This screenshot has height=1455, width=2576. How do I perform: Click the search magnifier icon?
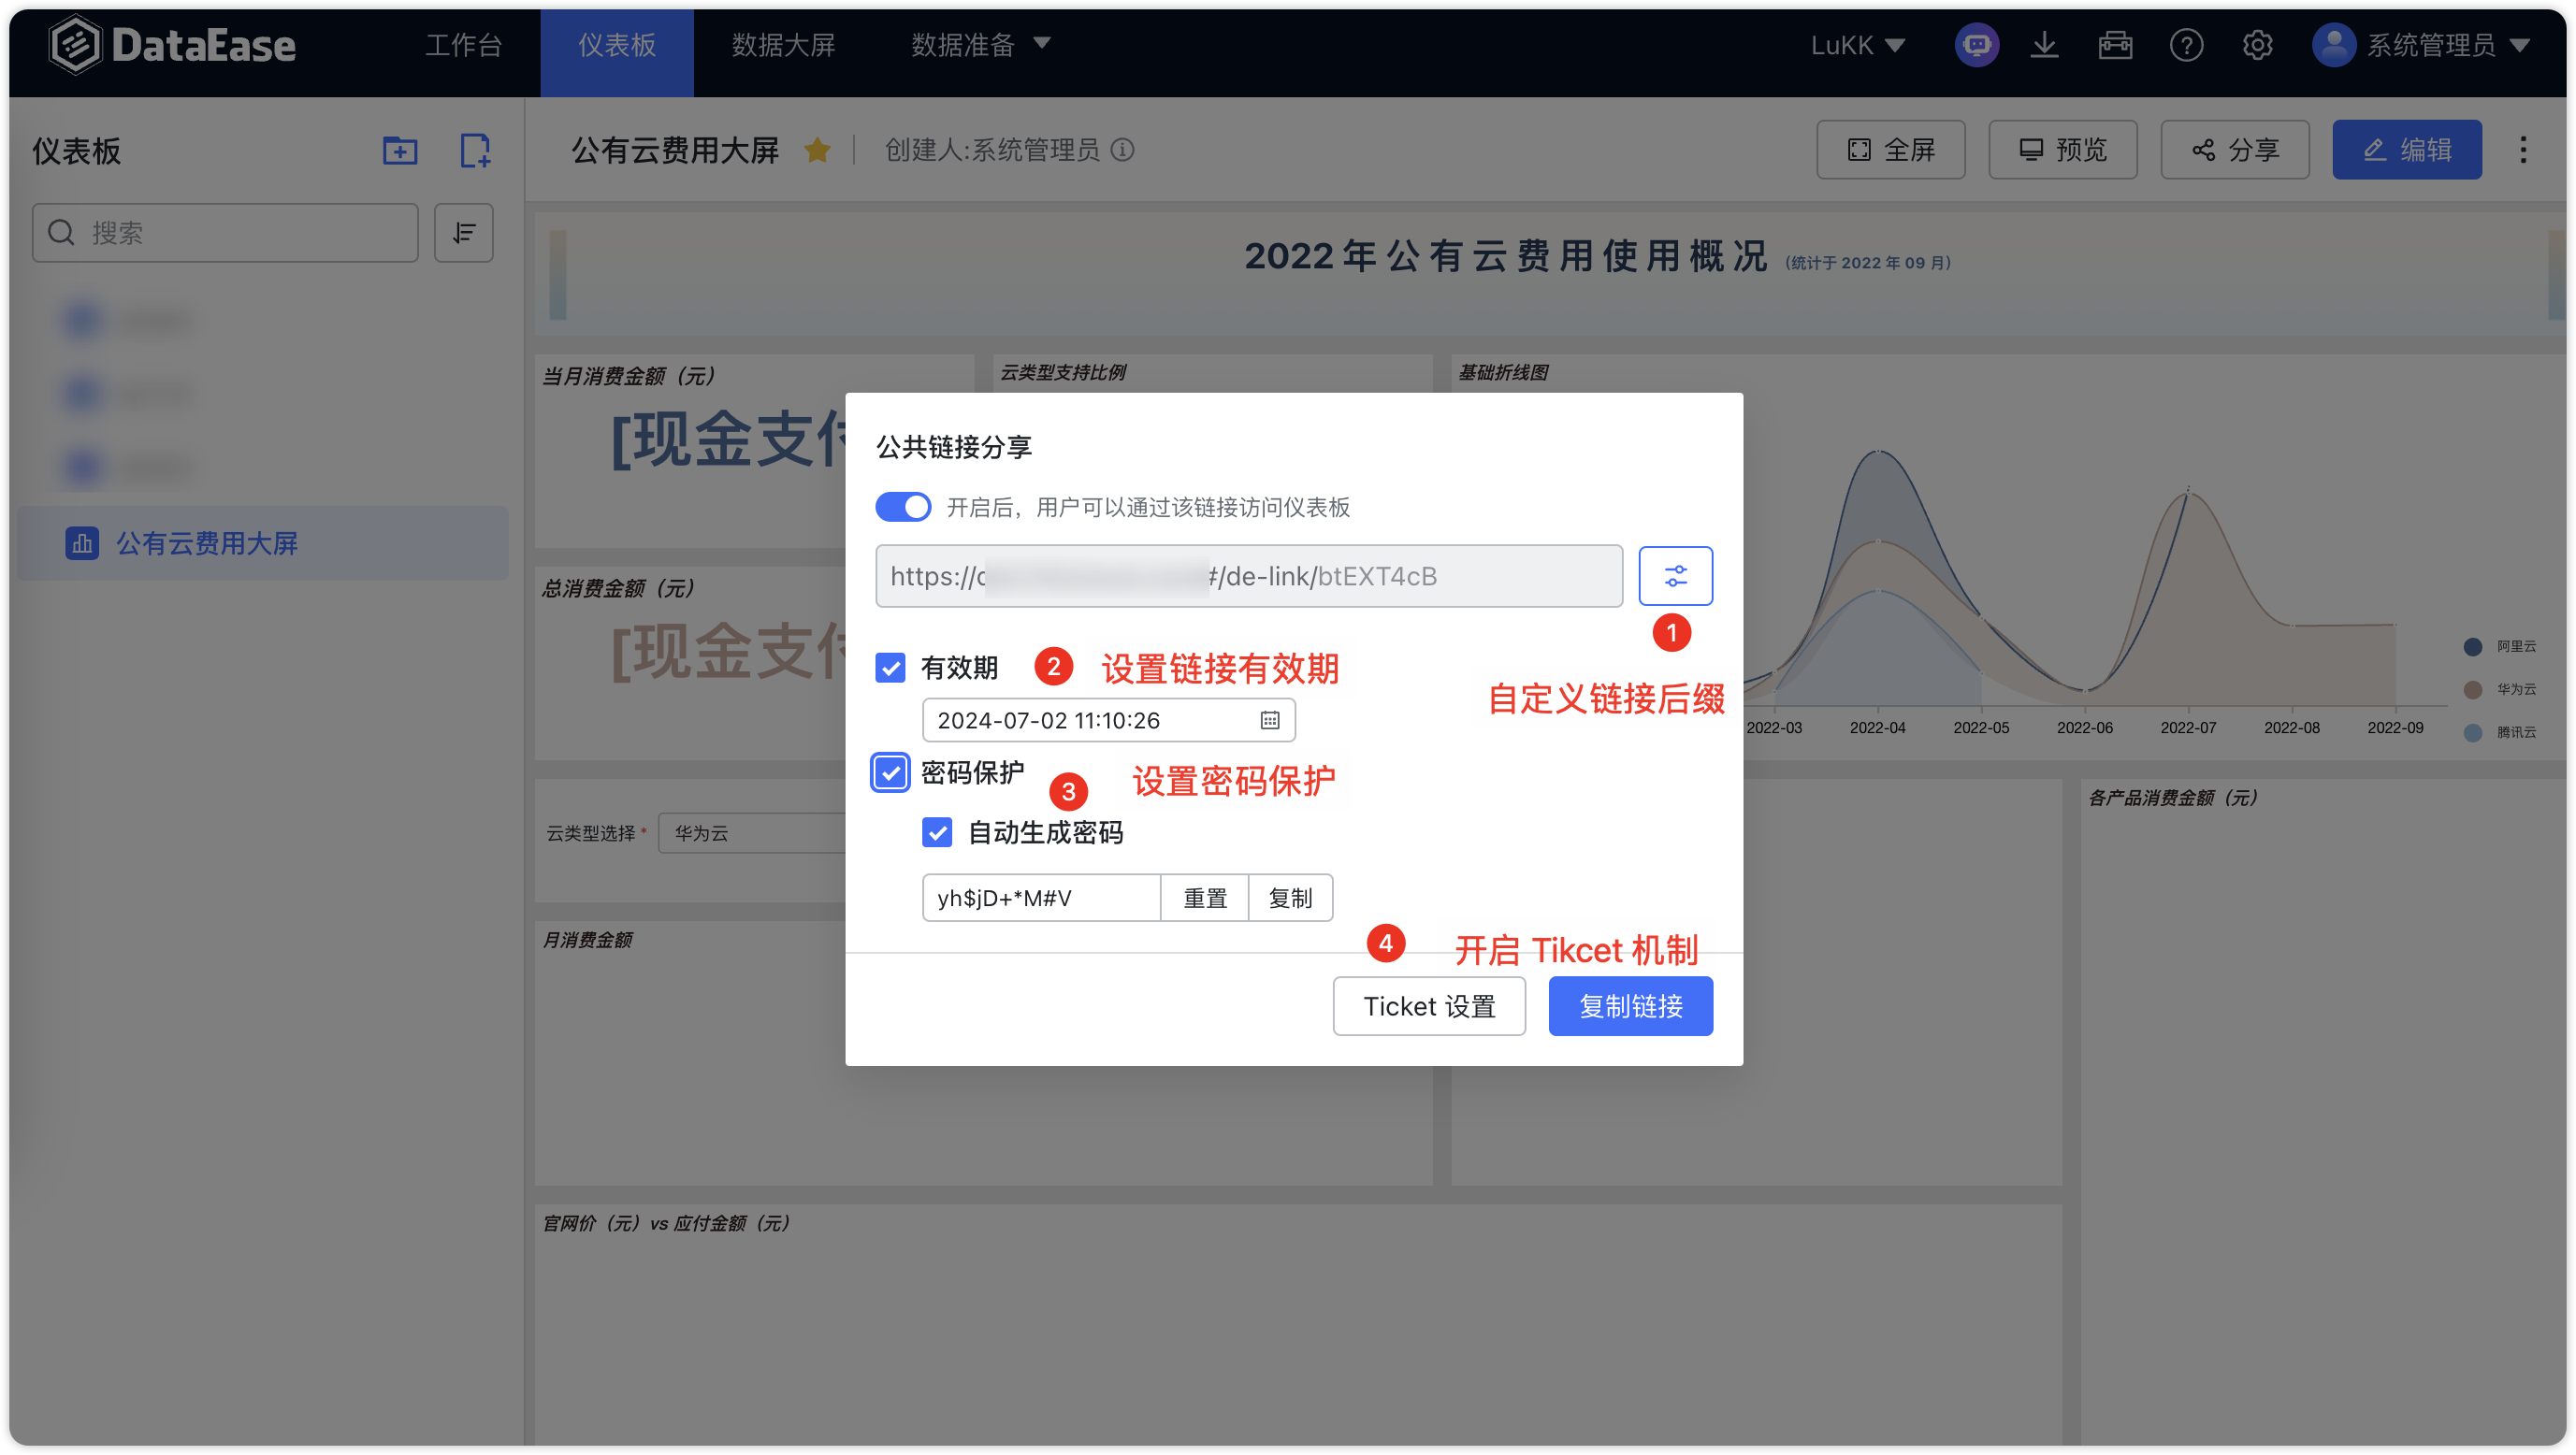tap(62, 233)
